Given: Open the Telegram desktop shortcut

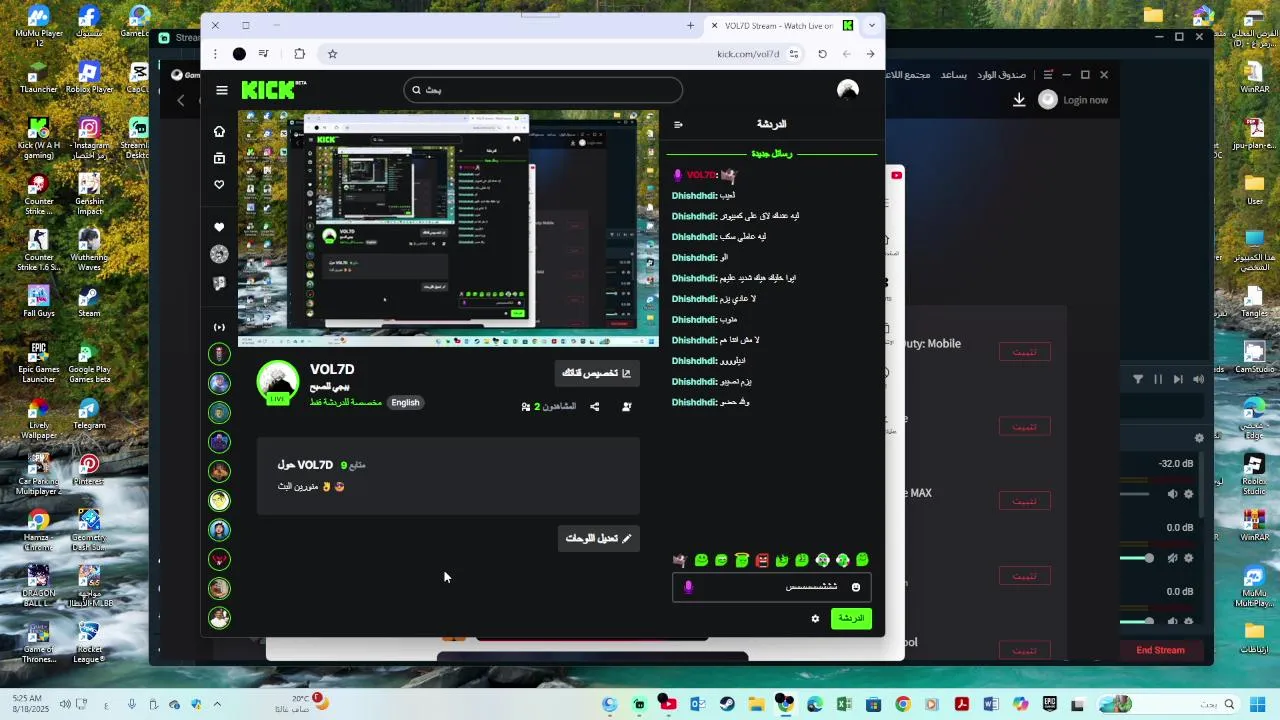Looking at the screenshot, I should 89,415.
